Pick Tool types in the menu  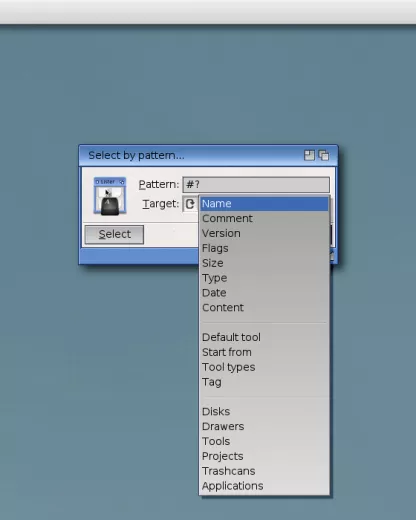pos(264,367)
